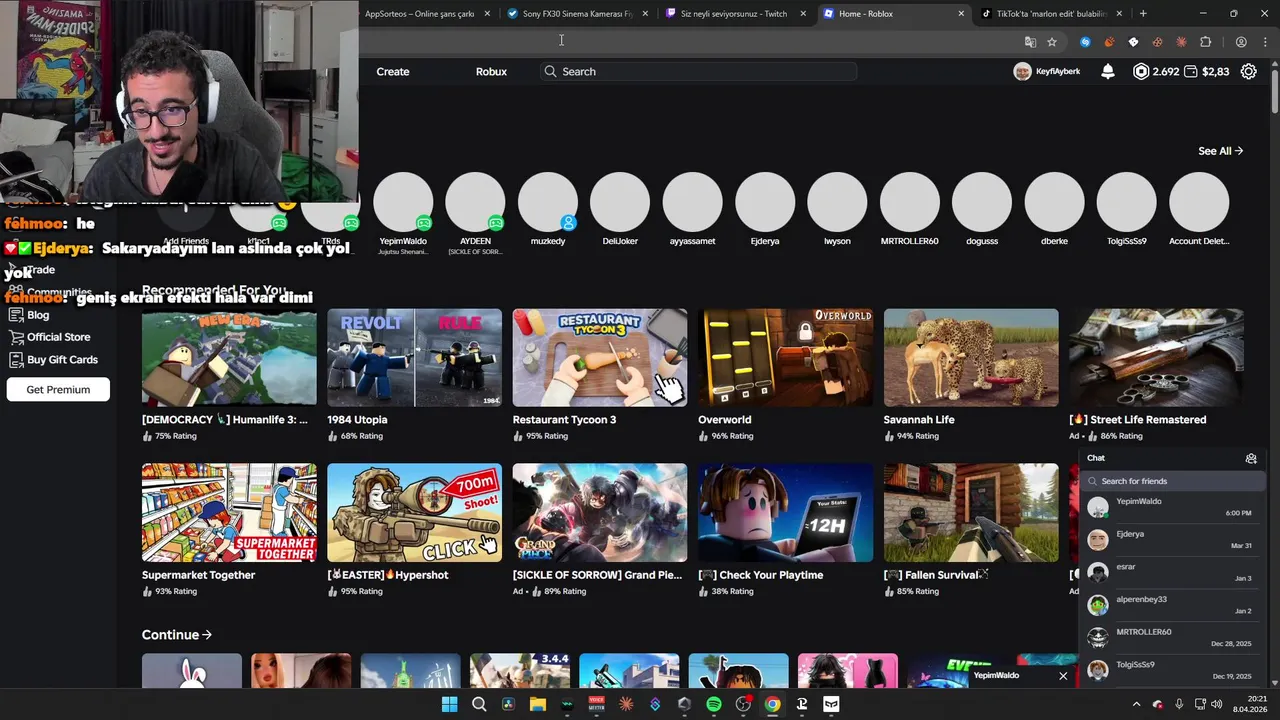Open Roblox settings gear icon
The image size is (1280, 720).
click(x=1248, y=71)
